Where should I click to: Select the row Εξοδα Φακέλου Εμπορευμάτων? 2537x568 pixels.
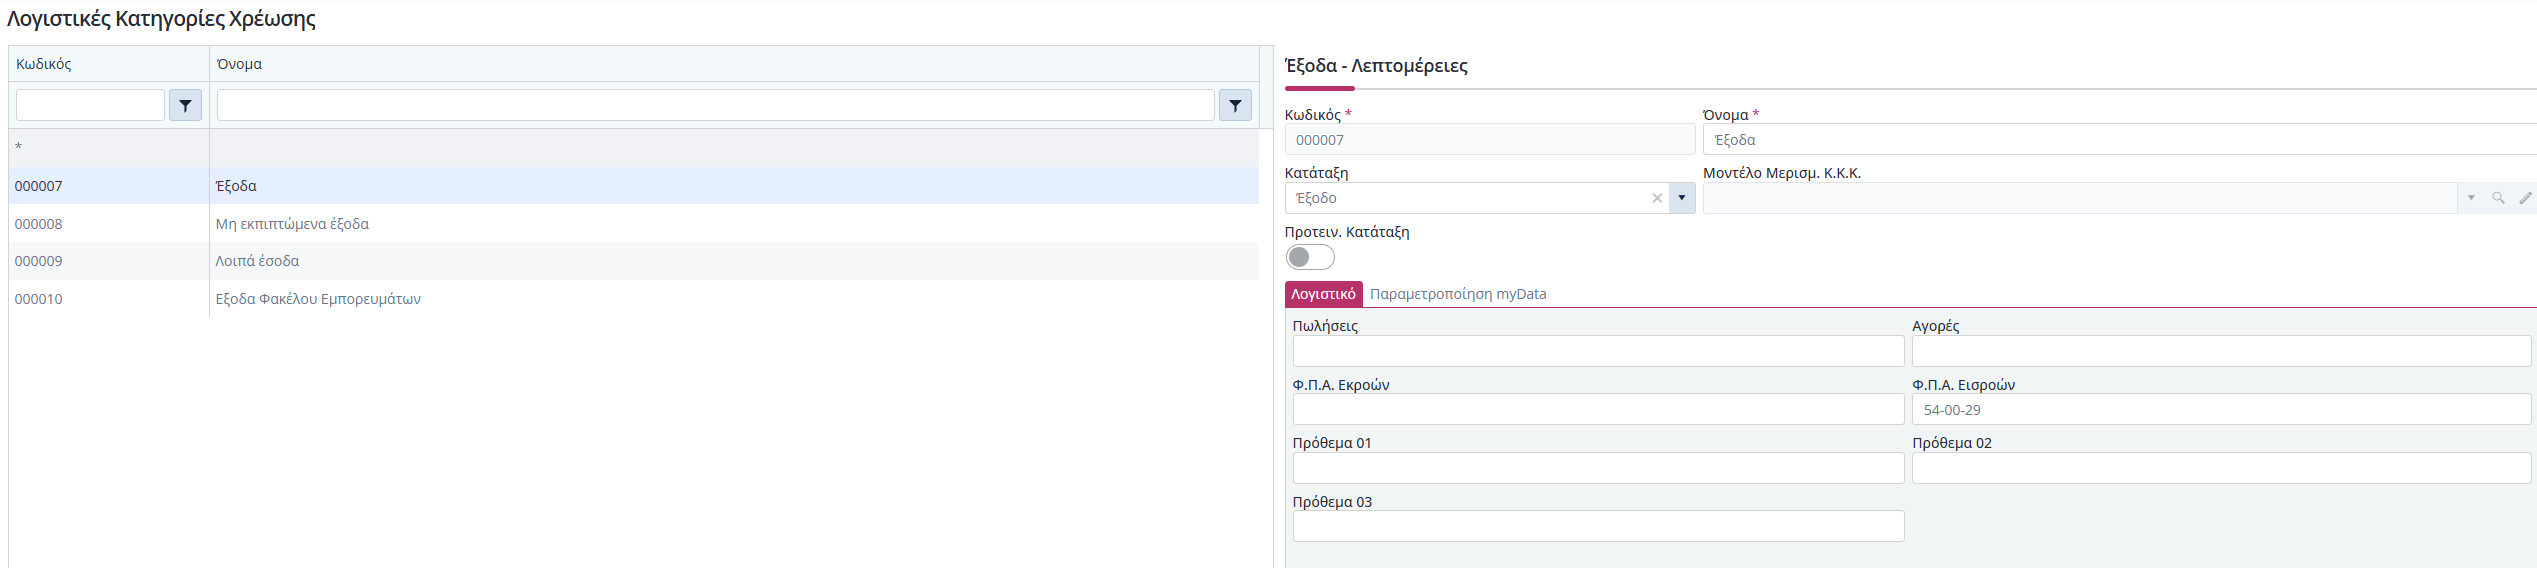pyautogui.click(x=634, y=299)
